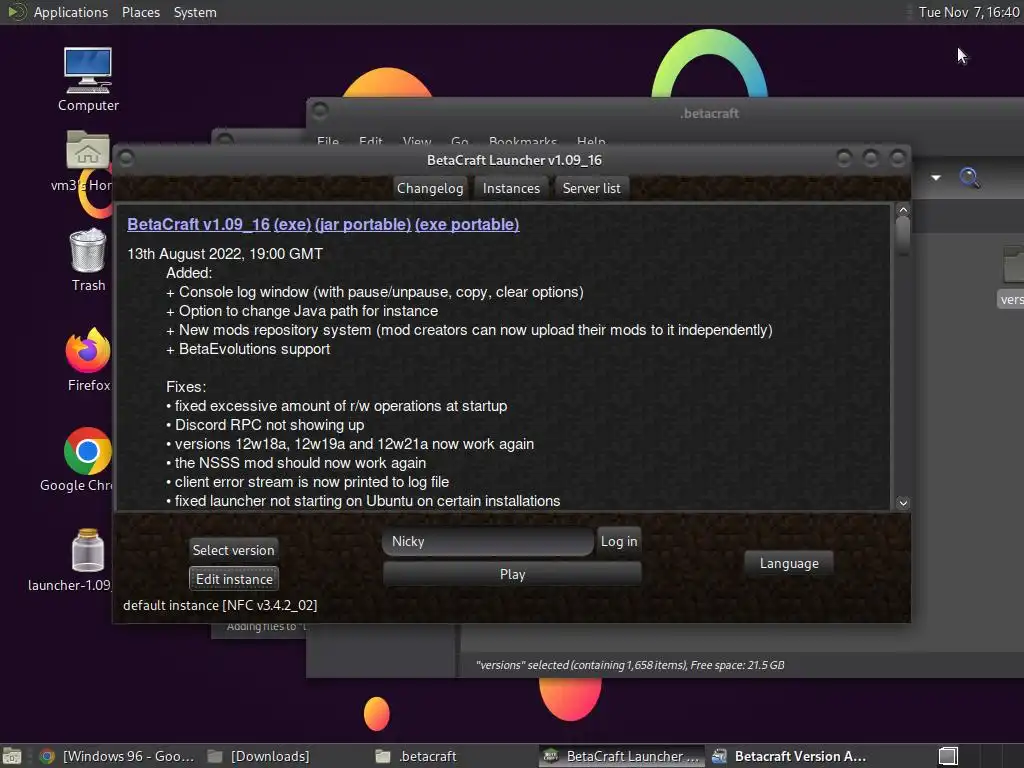
Task: Switch to the Changelog tab
Action: 430,188
